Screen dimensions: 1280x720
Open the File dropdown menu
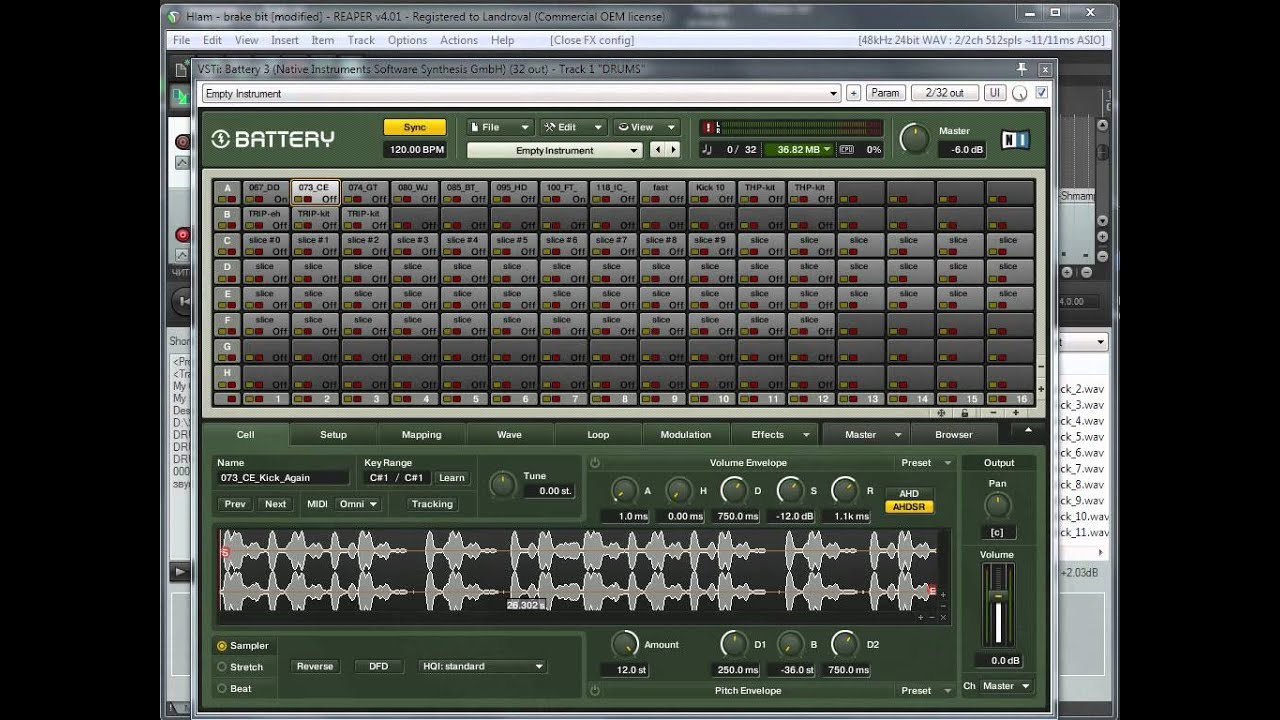[x=499, y=127]
